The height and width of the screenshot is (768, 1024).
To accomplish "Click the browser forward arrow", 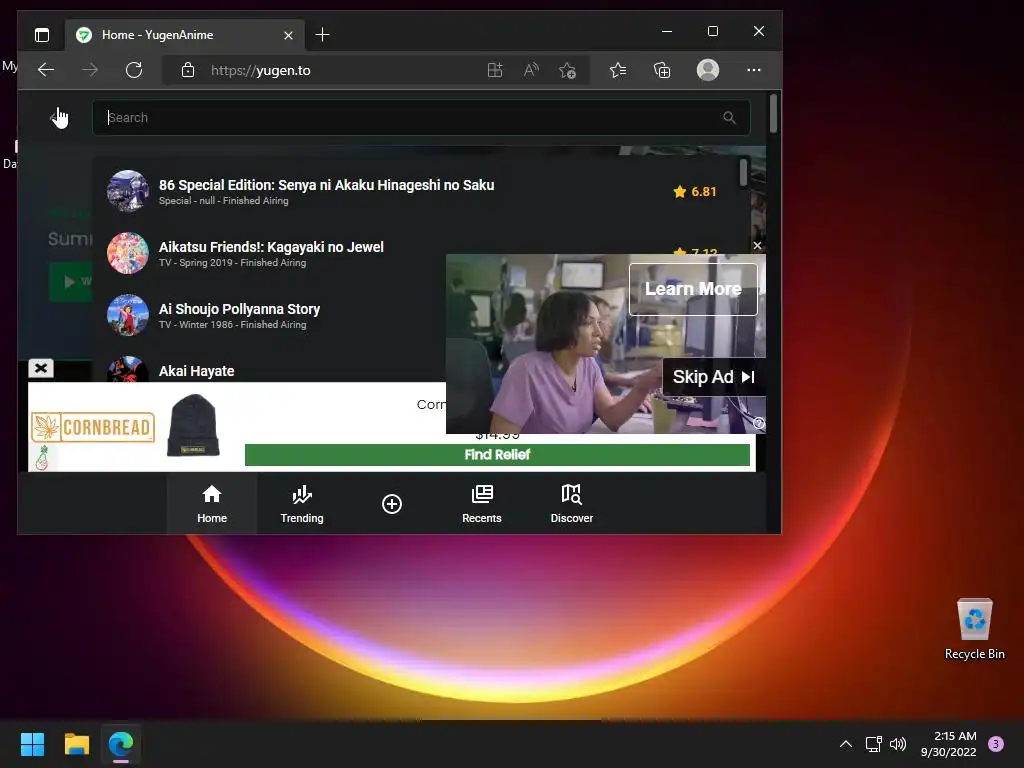I will pyautogui.click(x=90, y=70).
